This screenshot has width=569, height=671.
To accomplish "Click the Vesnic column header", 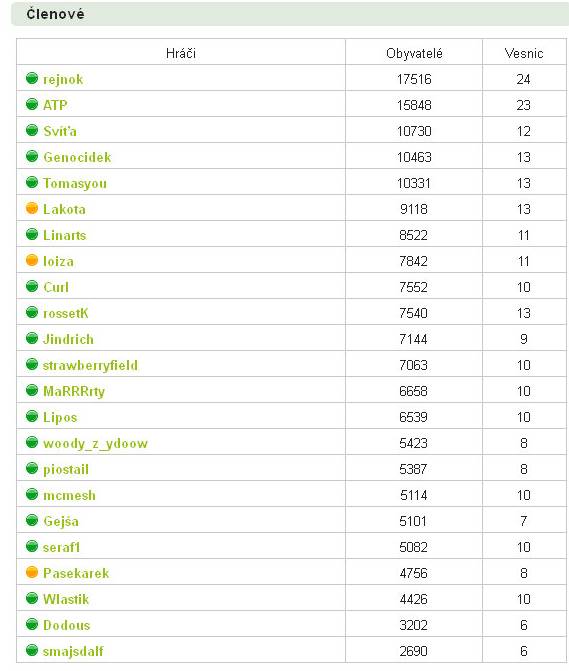I will tap(524, 53).
